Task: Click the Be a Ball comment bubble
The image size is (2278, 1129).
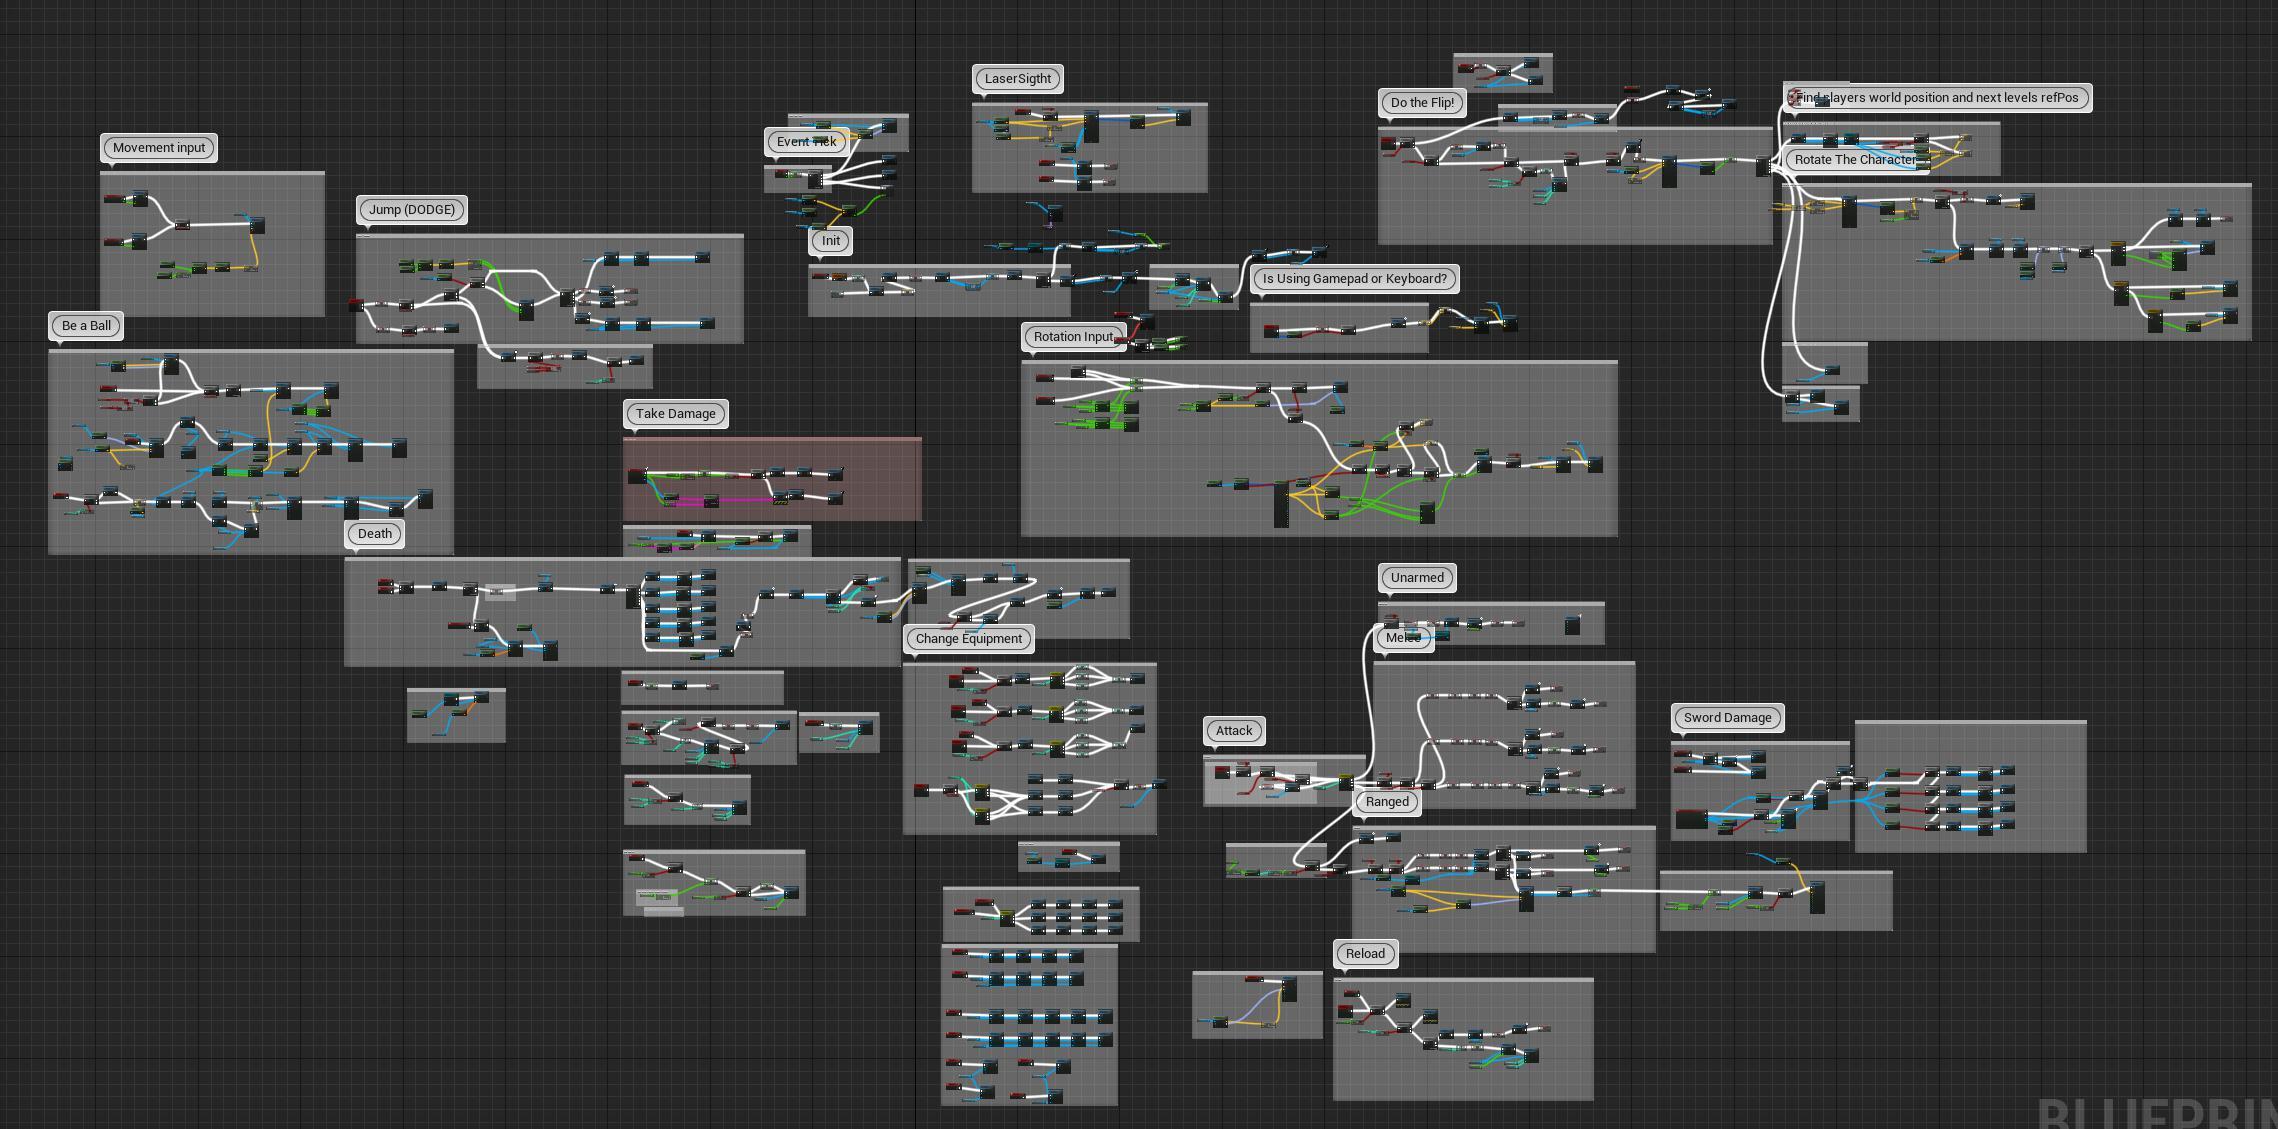Action: pyautogui.click(x=86, y=326)
